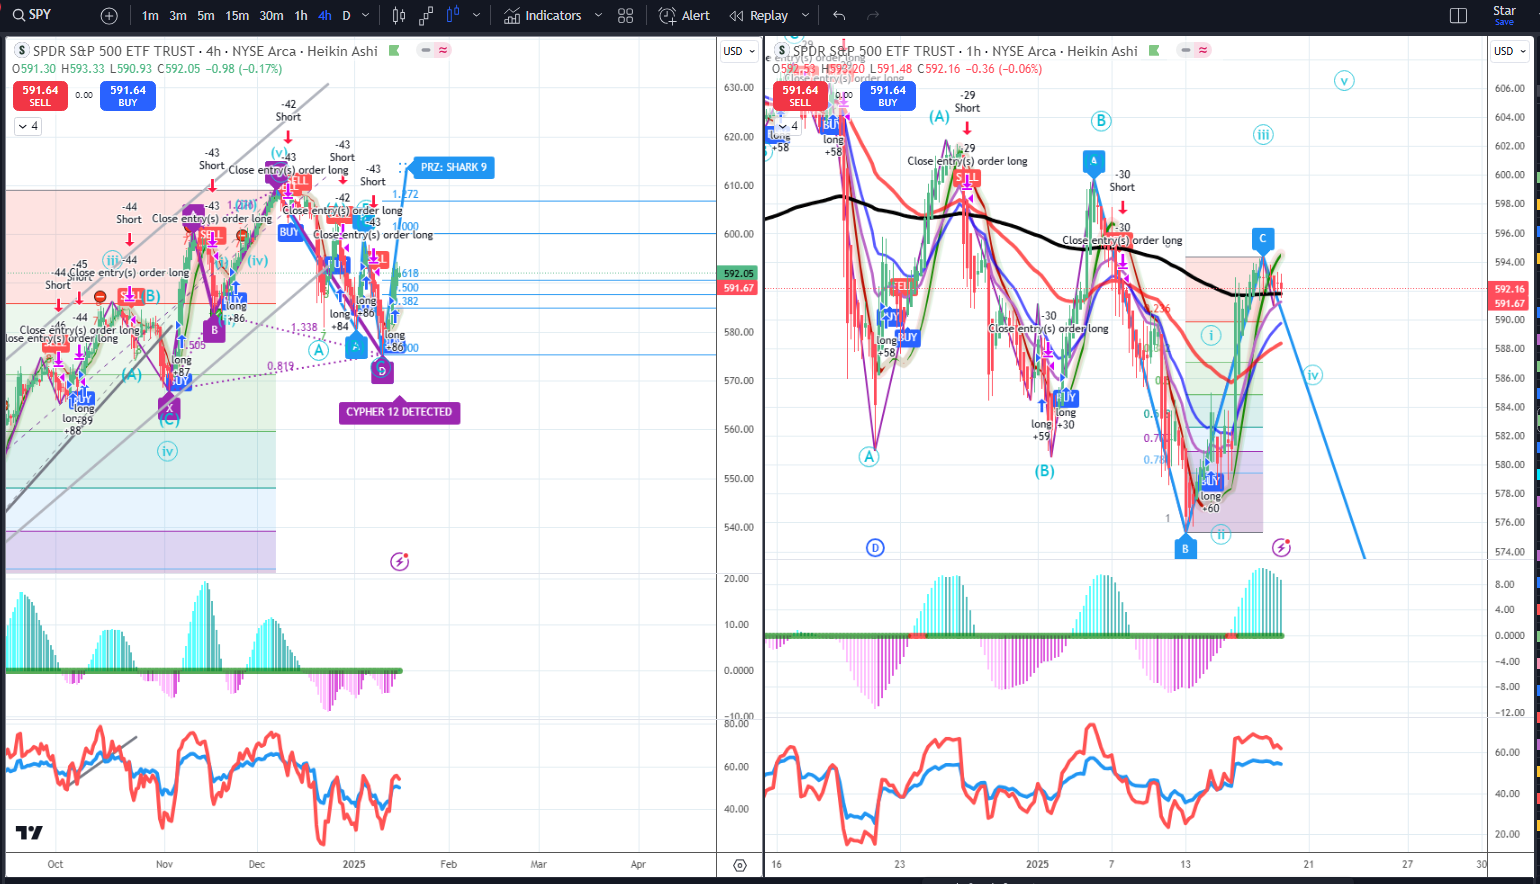
Task: Expand the chart style dropdown arrow
Action: (476, 15)
